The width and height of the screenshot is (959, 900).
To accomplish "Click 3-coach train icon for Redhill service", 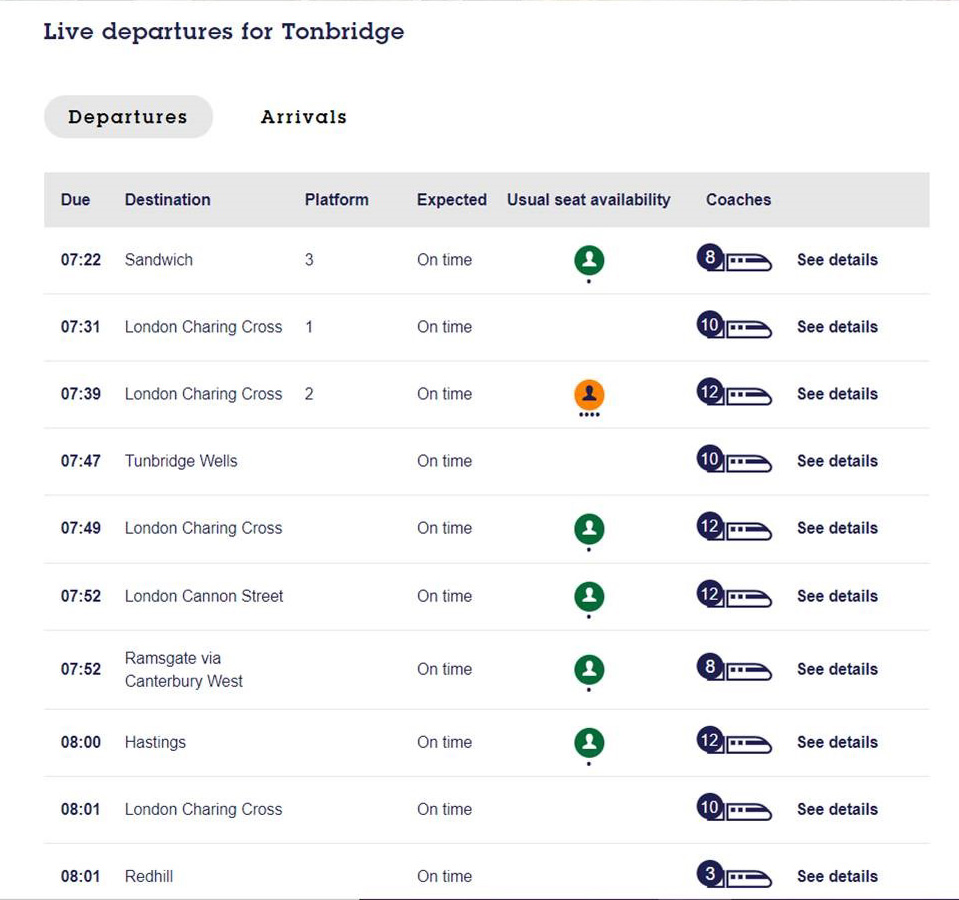I will (734, 874).
